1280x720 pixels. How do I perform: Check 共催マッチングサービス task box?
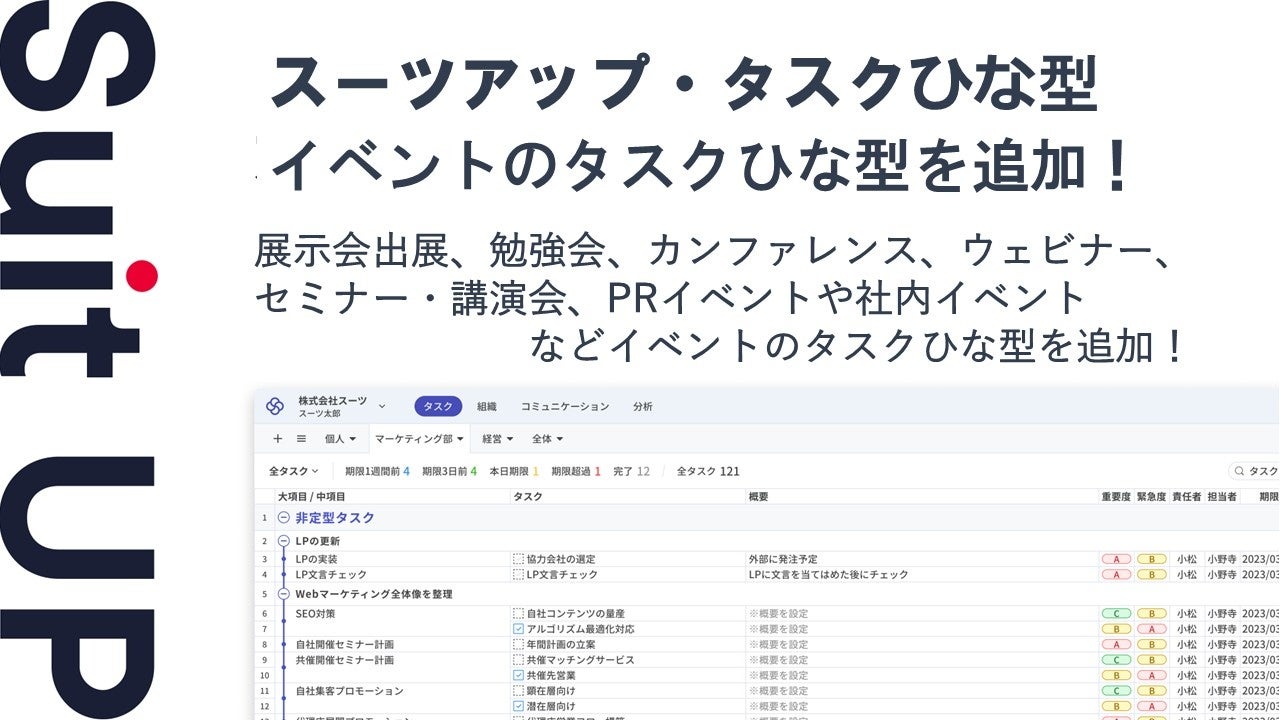pos(518,660)
